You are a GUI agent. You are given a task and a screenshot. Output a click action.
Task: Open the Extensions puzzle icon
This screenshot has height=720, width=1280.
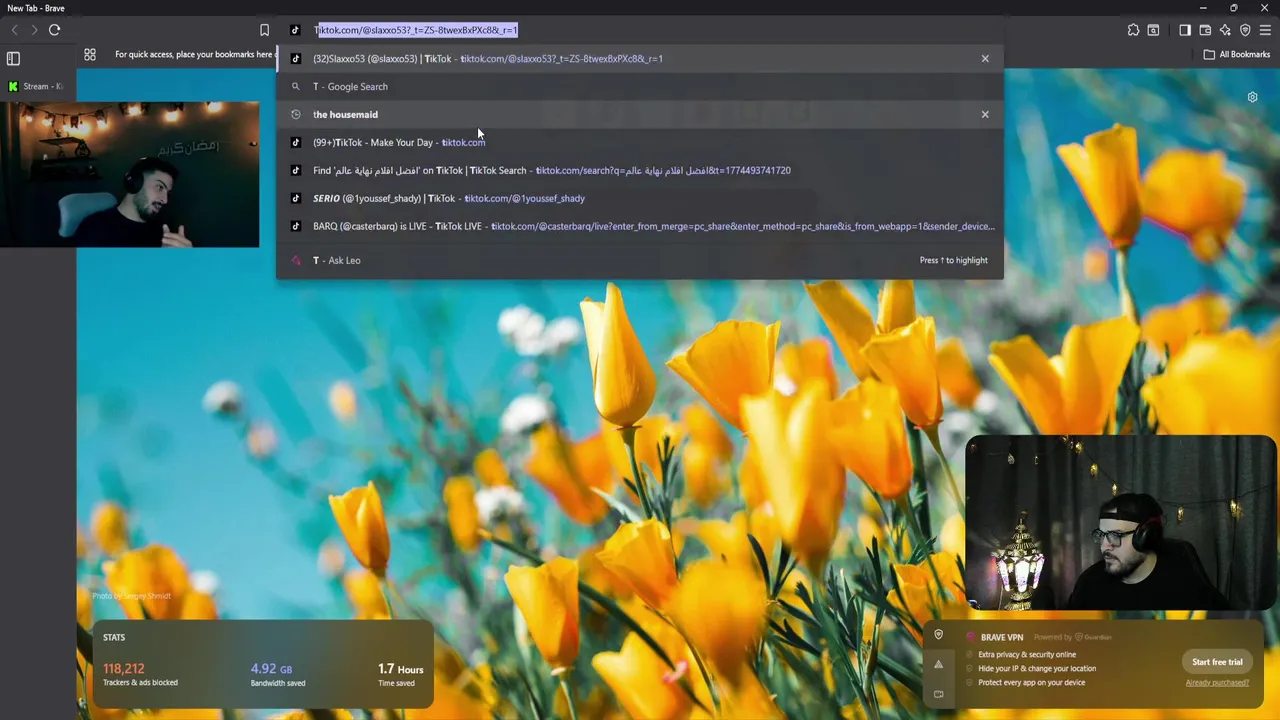click(x=1133, y=30)
